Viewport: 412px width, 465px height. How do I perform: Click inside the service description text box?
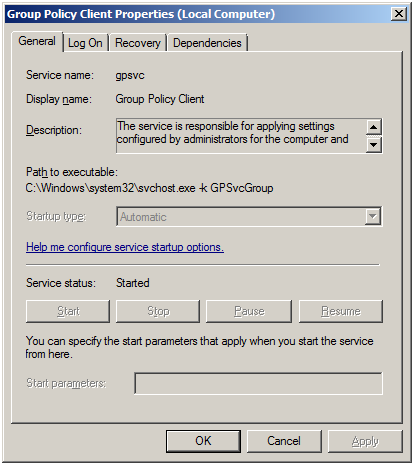tap(241, 136)
